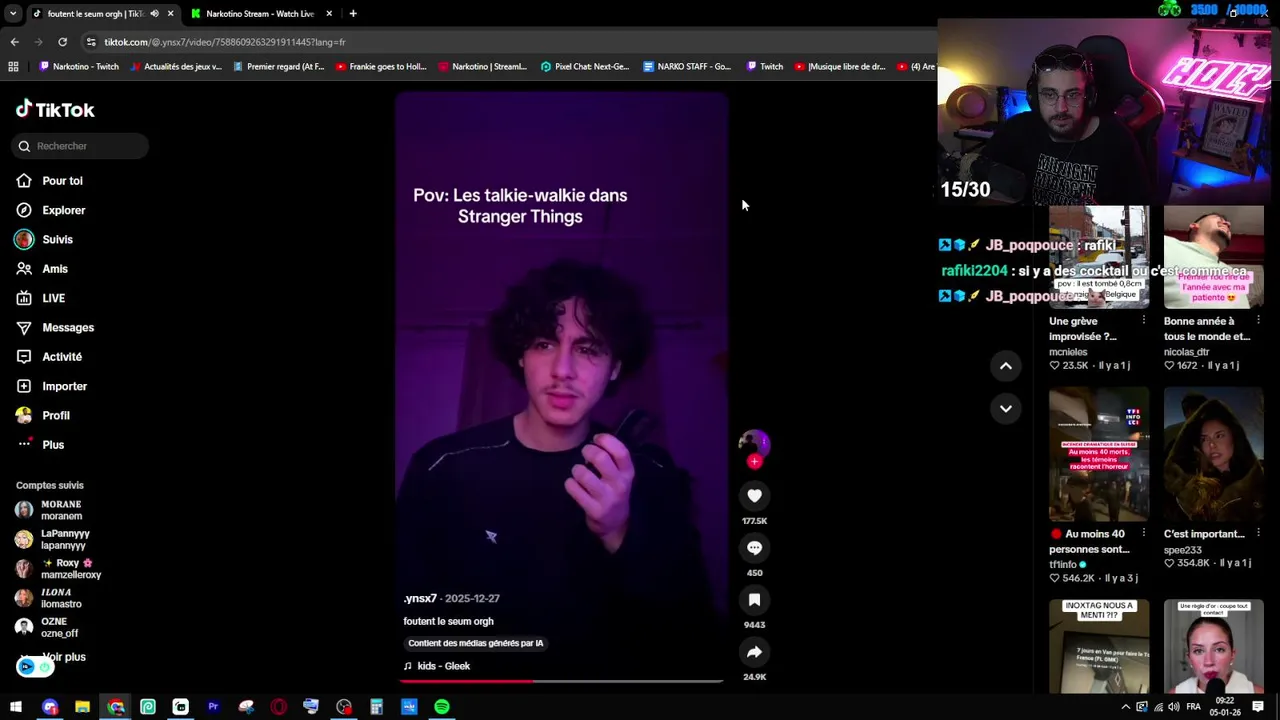Like the video with heart icon
The width and height of the screenshot is (1280, 720).
click(x=754, y=495)
